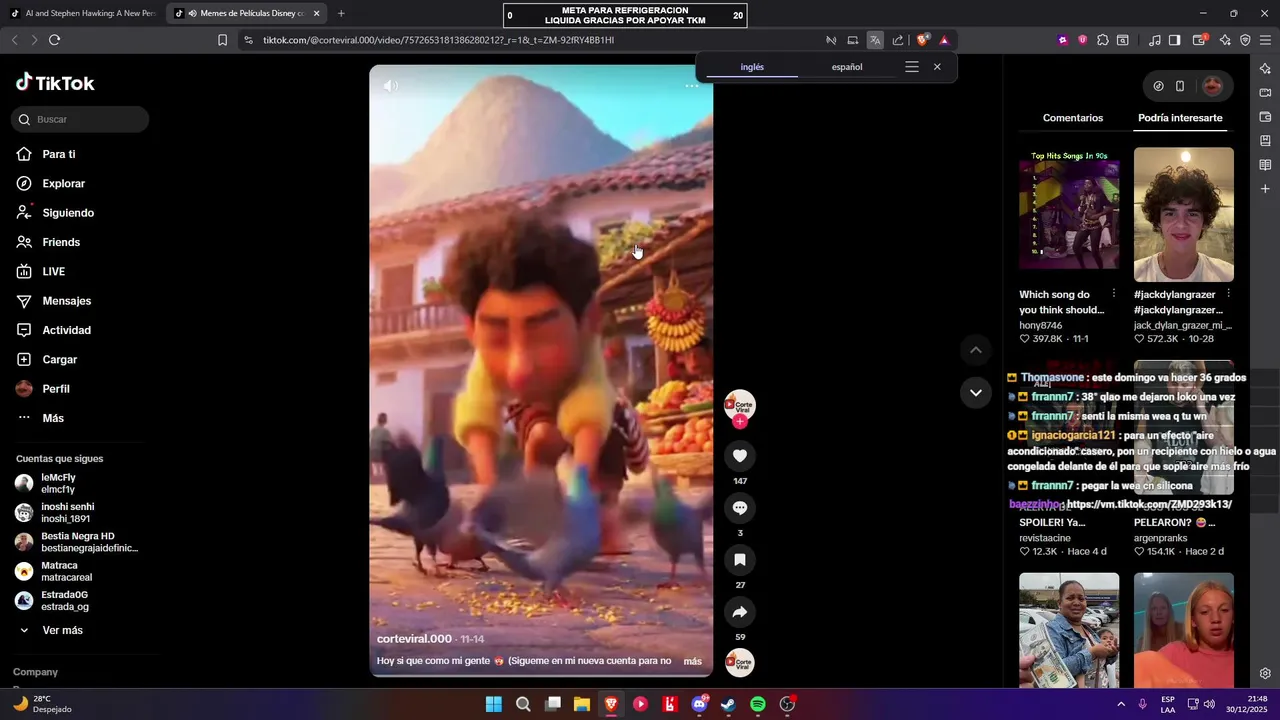Click the Buscar search field
Screen dimensions: 1280x720
click(80, 120)
